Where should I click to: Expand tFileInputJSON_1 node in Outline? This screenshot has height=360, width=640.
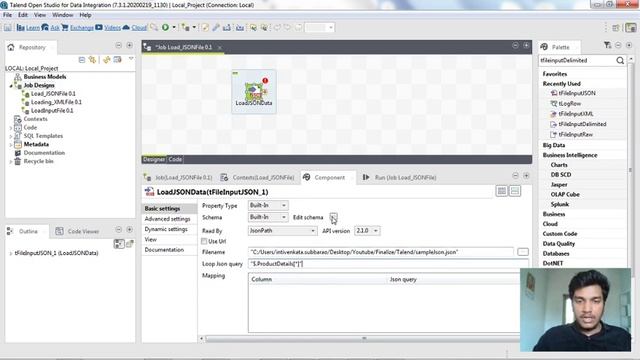[11, 253]
